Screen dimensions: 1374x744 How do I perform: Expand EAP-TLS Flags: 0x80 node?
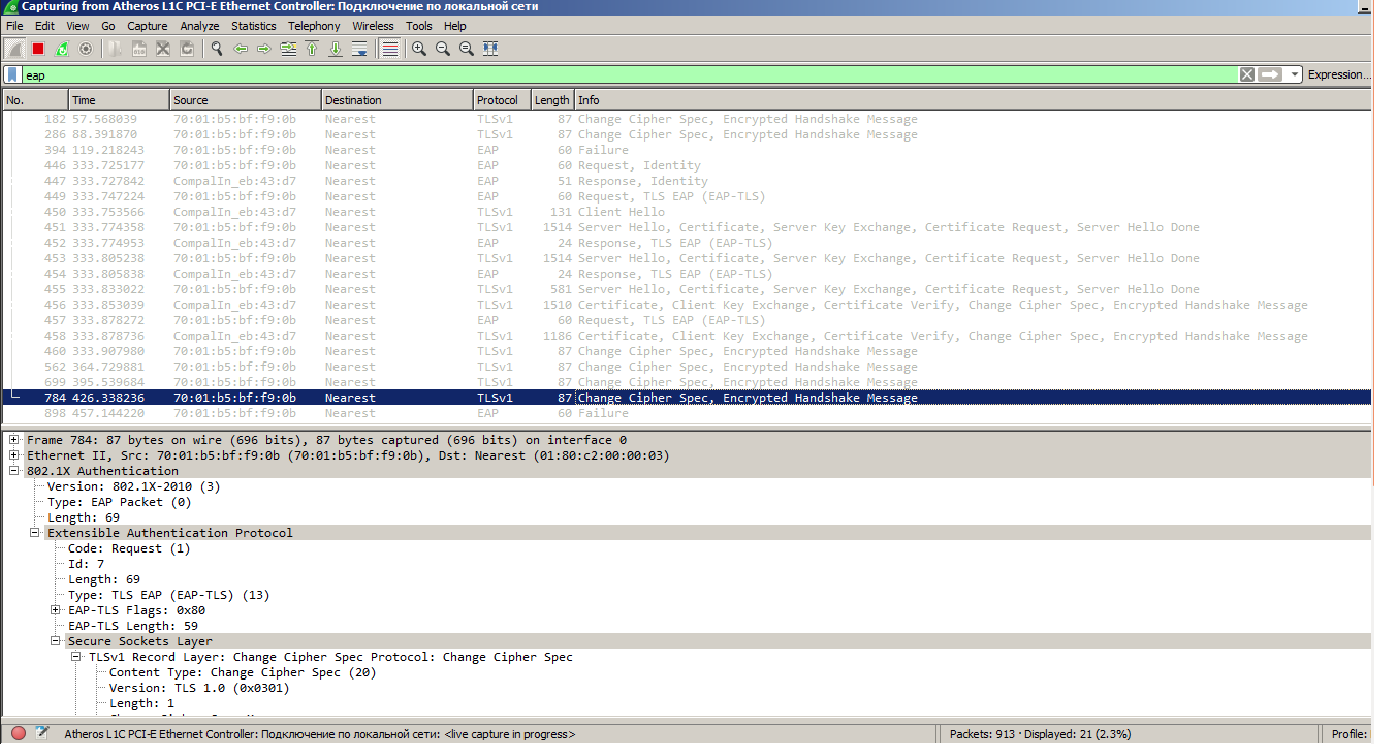[x=55, y=610]
